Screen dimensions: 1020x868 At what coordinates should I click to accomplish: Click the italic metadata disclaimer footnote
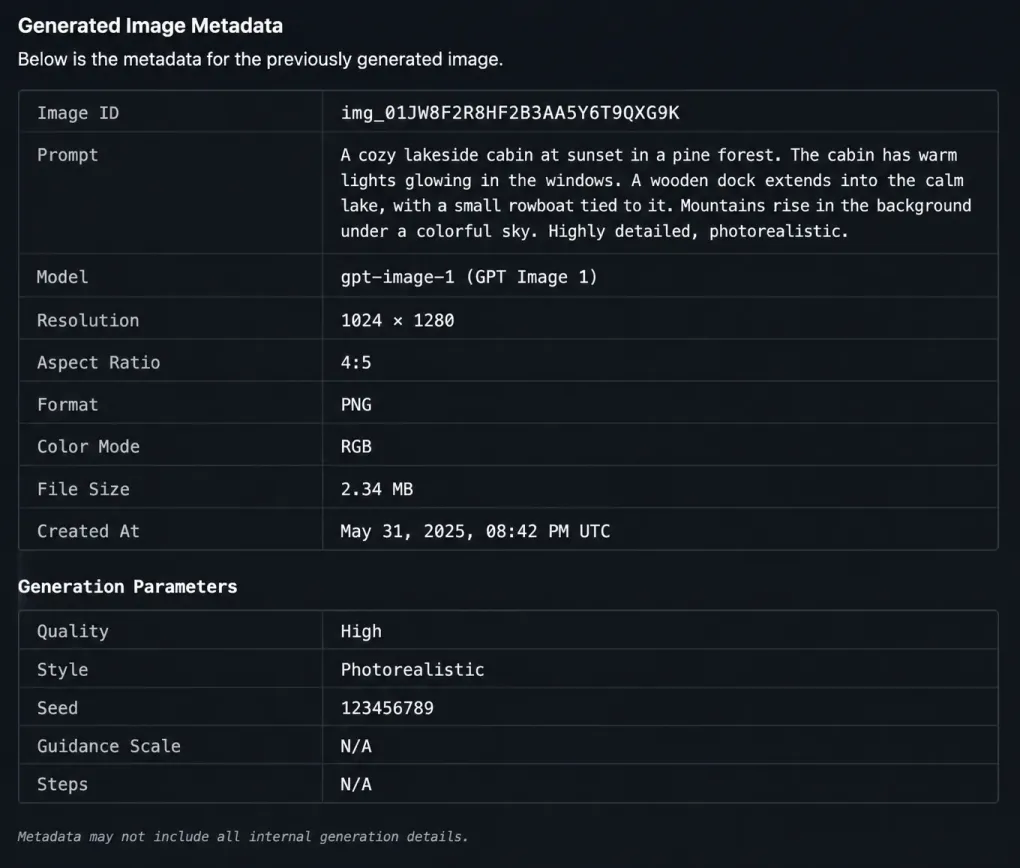pos(243,837)
